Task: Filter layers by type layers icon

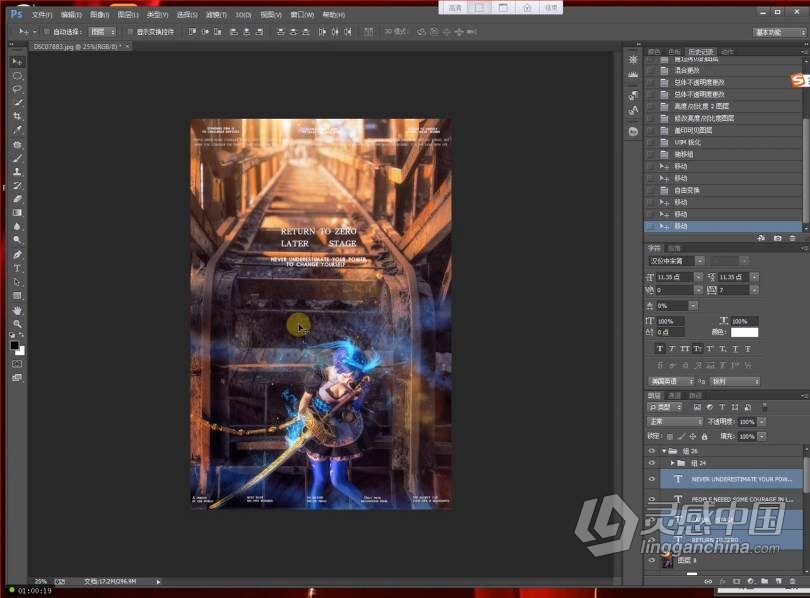Action: (x=722, y=407)
